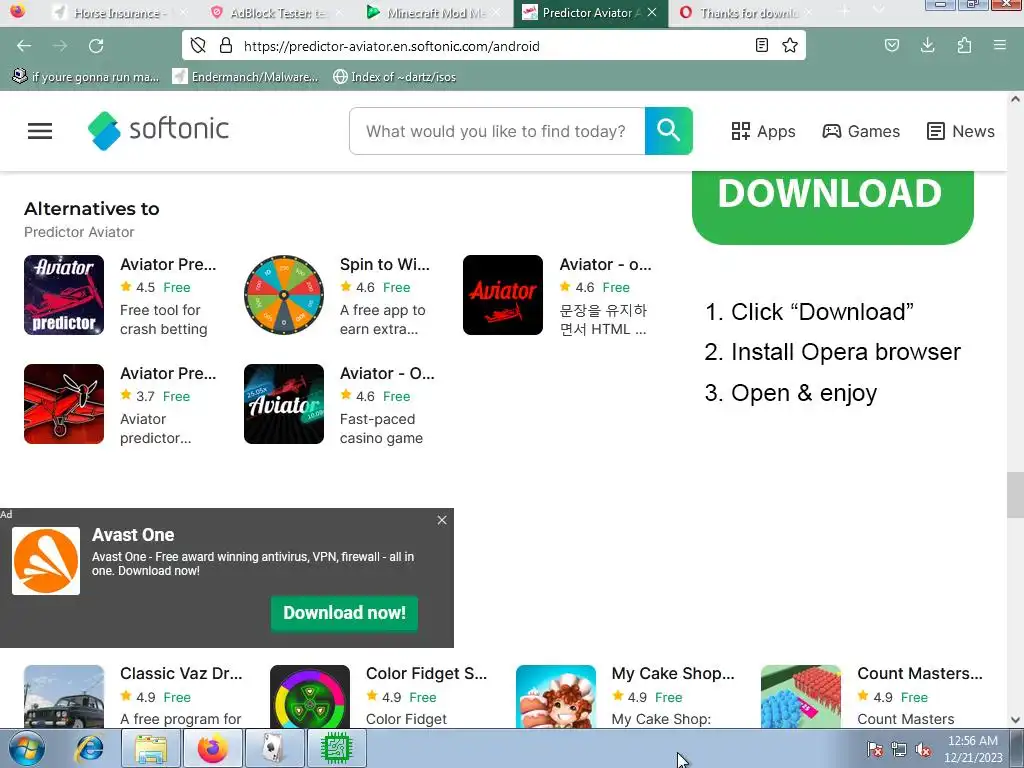The width and height of the screenshot is (1024, 768).
Task: Click the Avast One "Download now!" button
Action: pyautogui.click(x=344, y=613)
